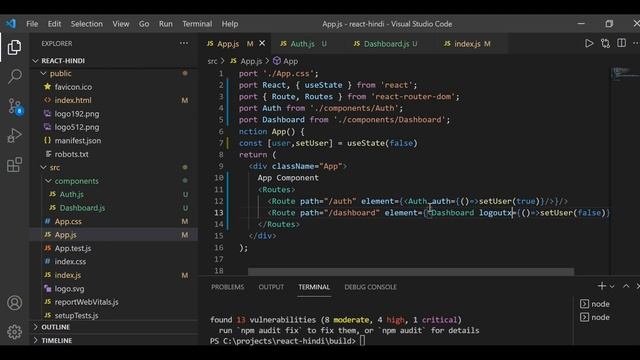Open the Explorer view in activity bar

(x=14, y=47)
